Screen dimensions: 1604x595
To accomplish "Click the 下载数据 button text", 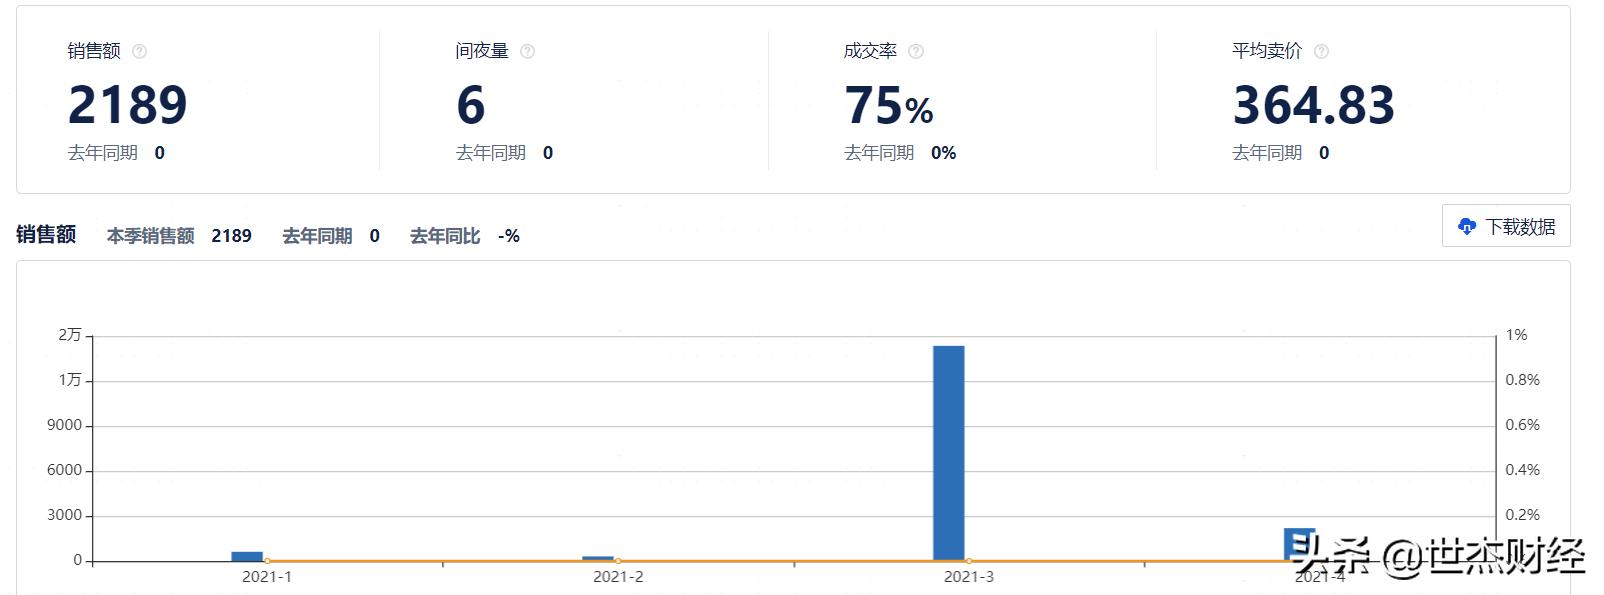I will (x=1520, y=227).
